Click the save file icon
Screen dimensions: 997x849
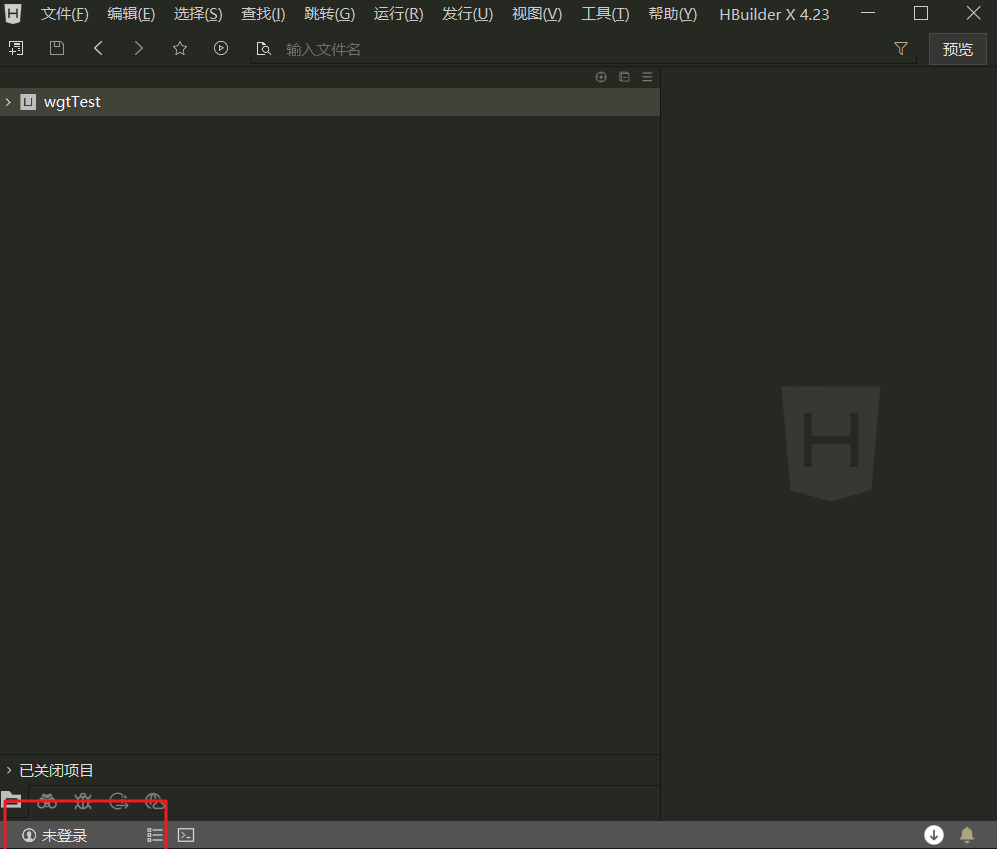point(57,48)
